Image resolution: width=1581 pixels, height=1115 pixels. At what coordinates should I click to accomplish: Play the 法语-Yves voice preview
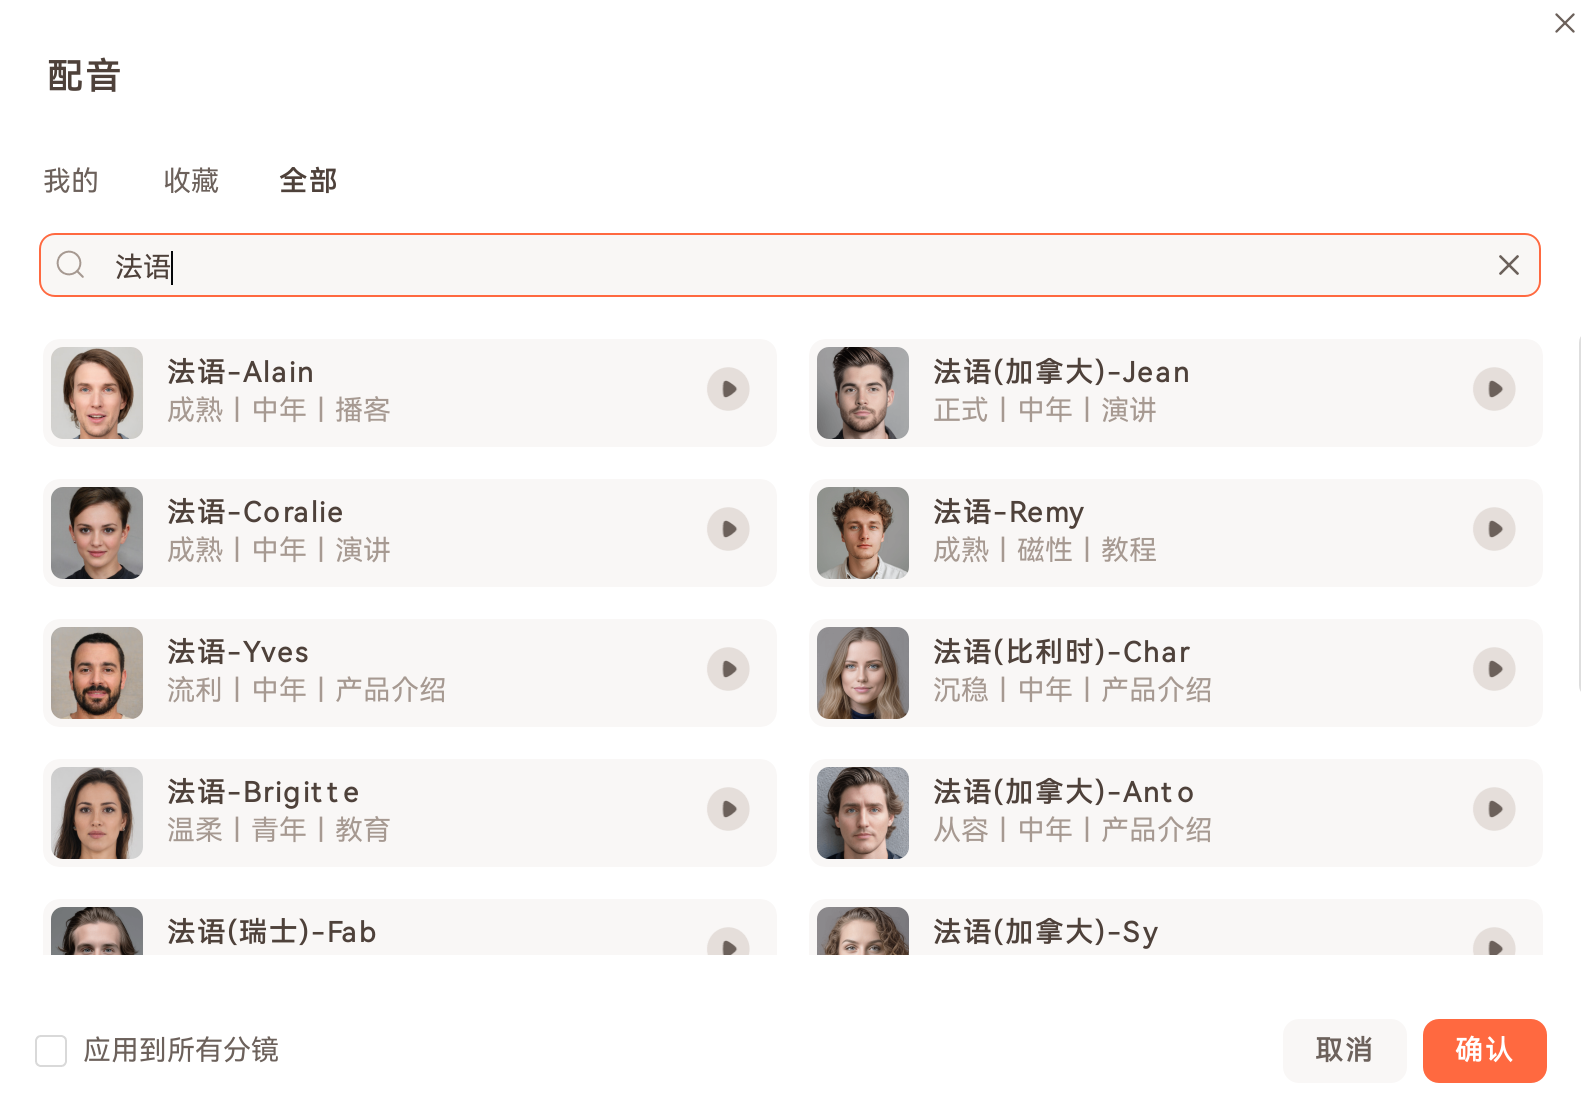coord(728,669)
